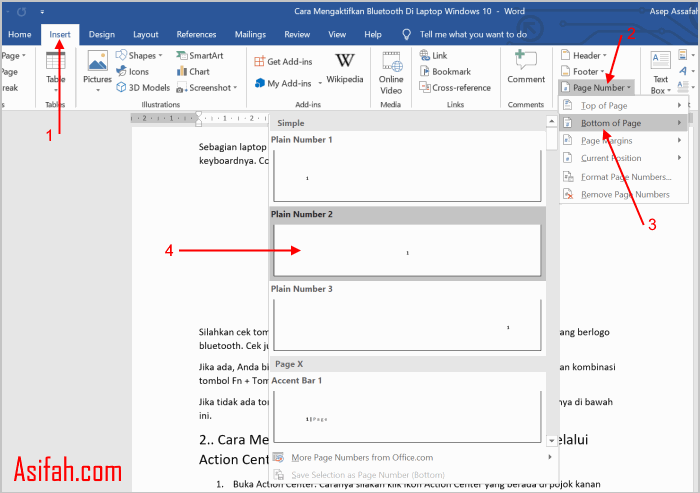Insert a Text Box

(x=660, y=72)
